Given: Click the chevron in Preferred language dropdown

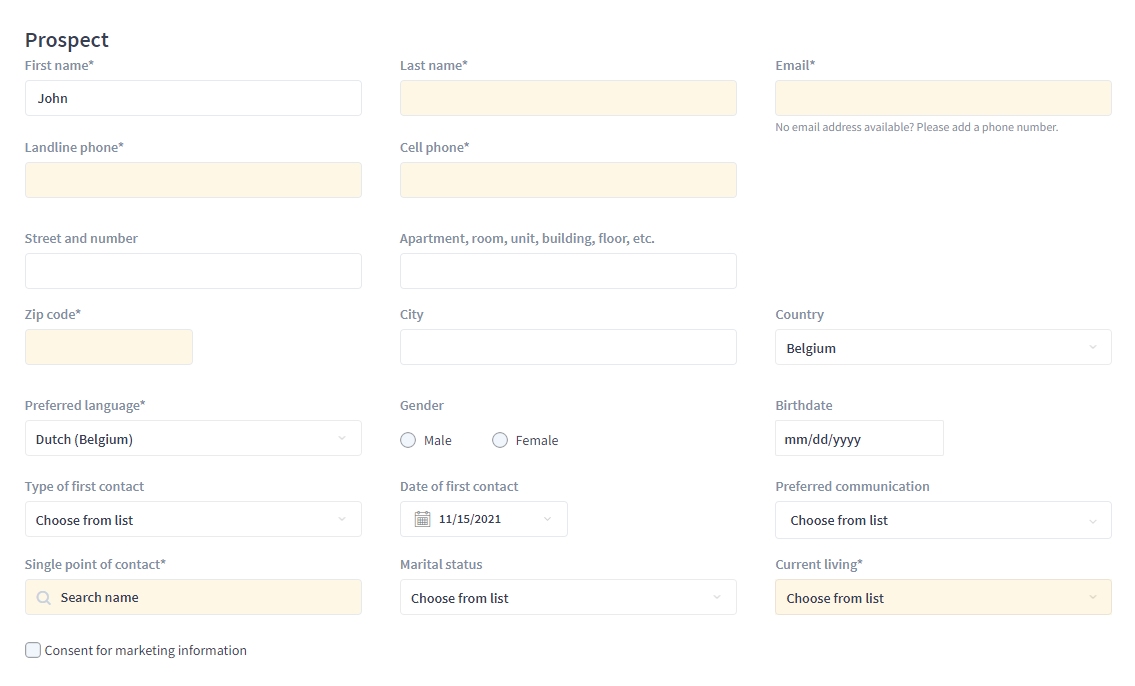Looking at the screenshot, I should click(x=342, y=439).
